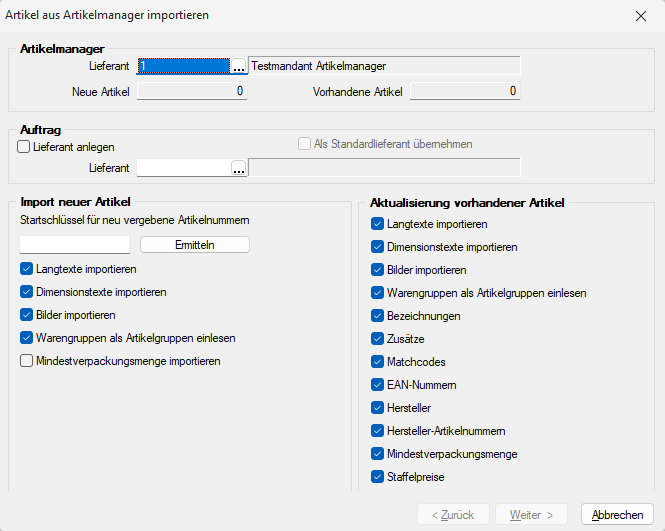Click the Abbrechen button
This screenshot has height=531, width=665.
[617, 515]
